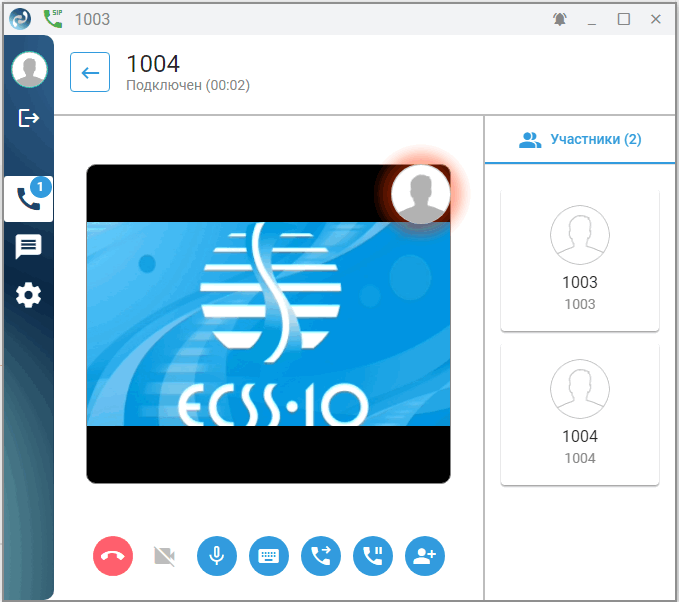The width and height of the screenshot is (679, 602).
Task: Transfer the call to another number
Action: [x=320, y=556]
